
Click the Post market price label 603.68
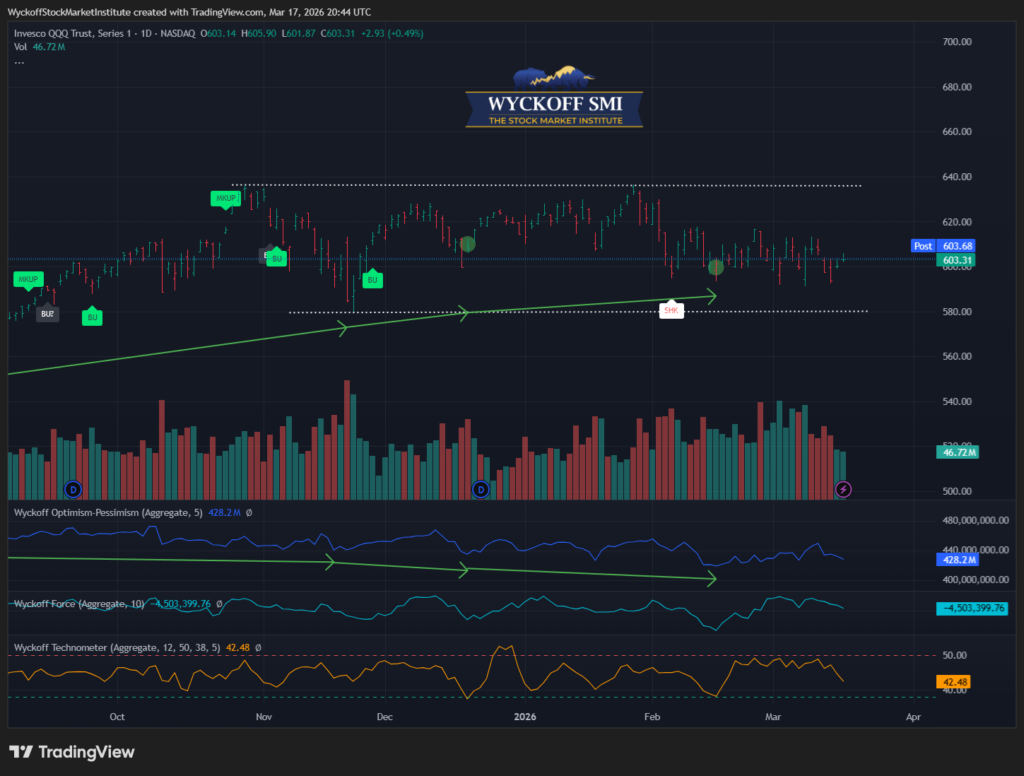(x=939, y=246)
